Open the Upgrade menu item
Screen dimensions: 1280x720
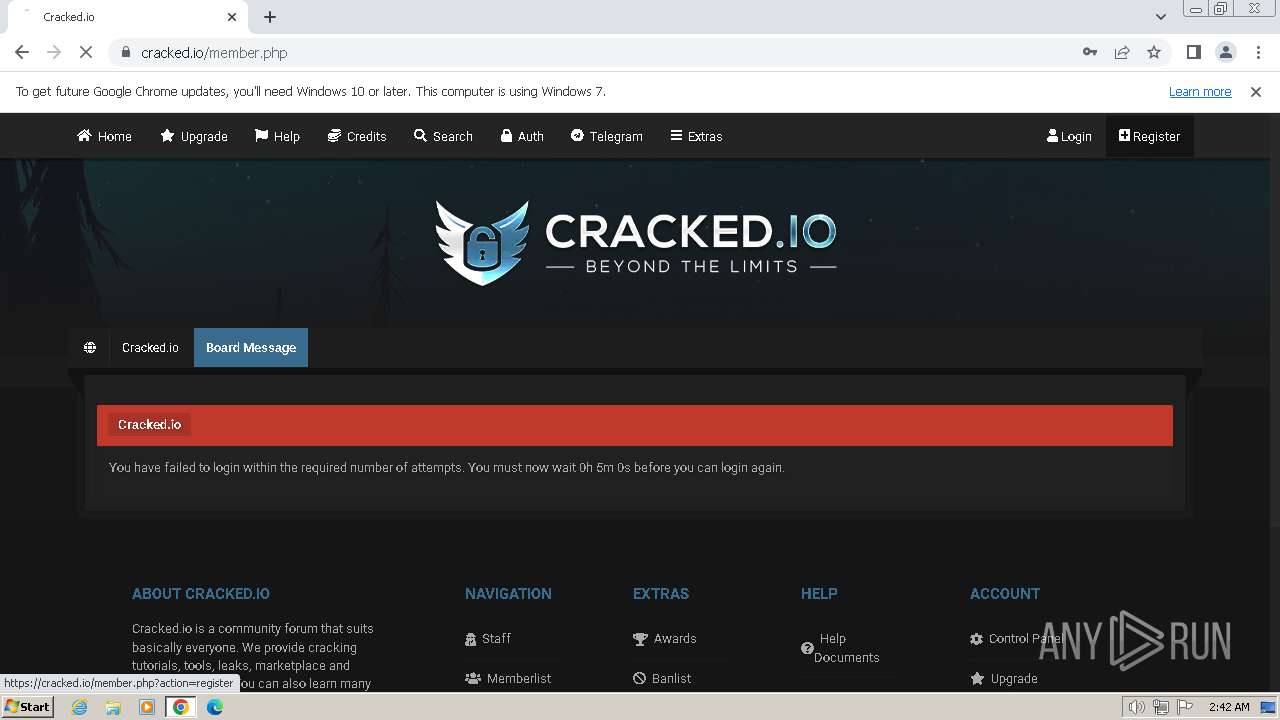click(x=194, y=136)
